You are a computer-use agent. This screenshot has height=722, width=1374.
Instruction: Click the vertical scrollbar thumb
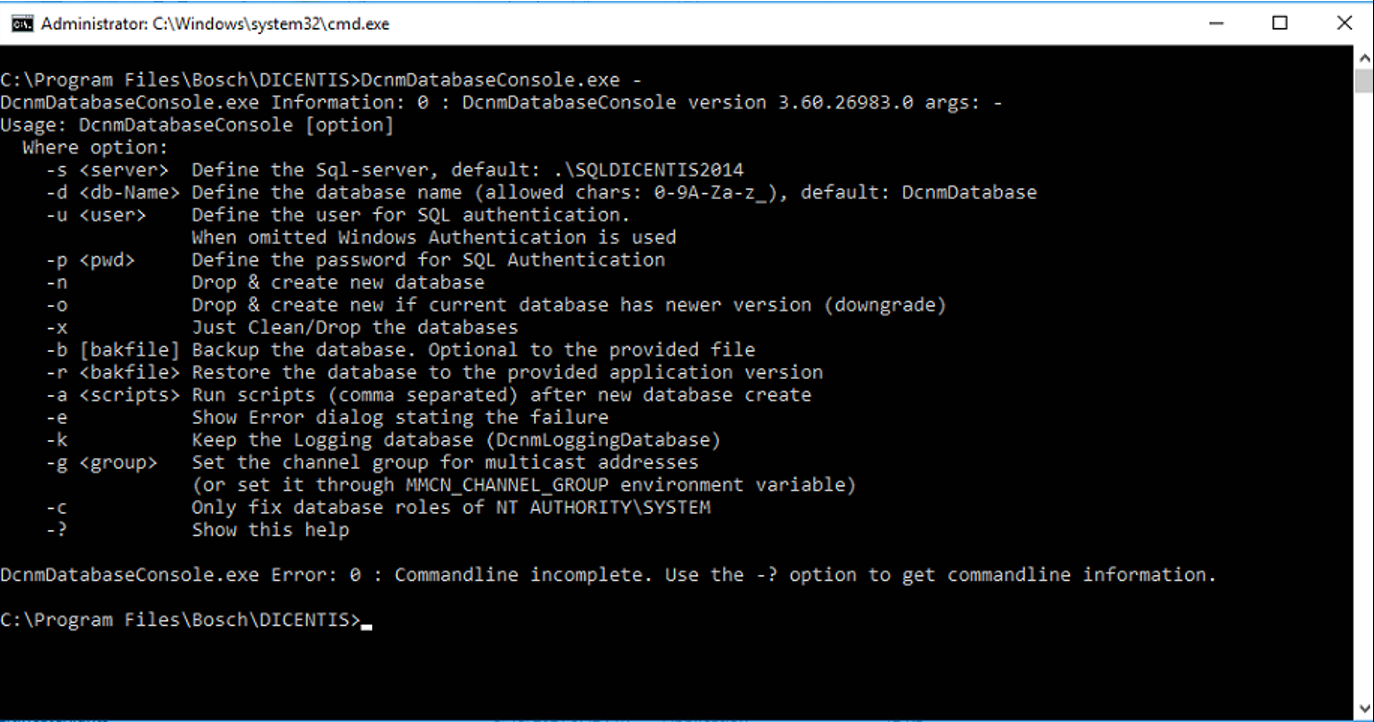1363,80
